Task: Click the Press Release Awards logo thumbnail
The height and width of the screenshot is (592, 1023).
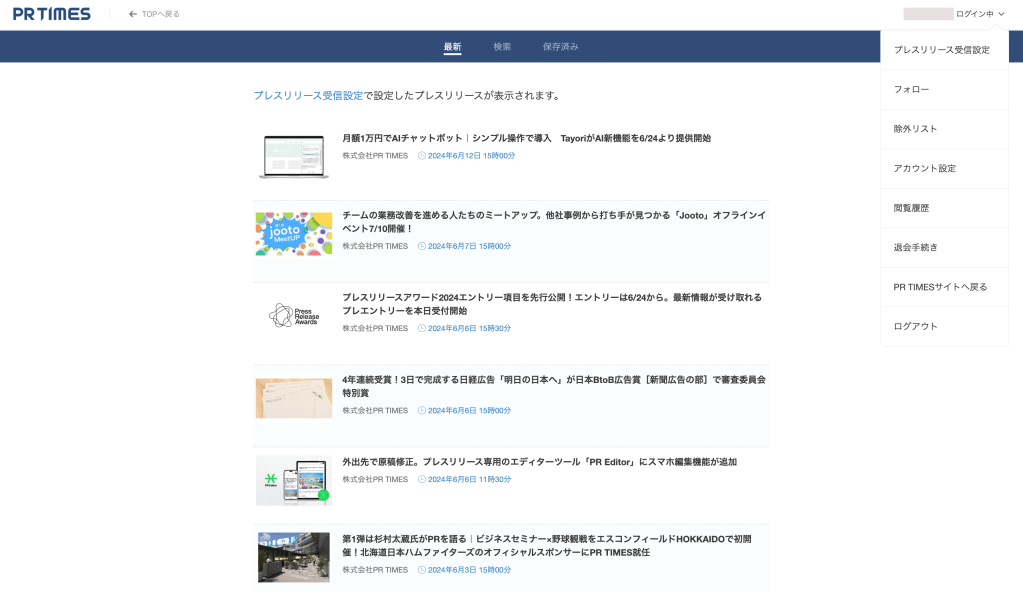Action: (293, 316)
